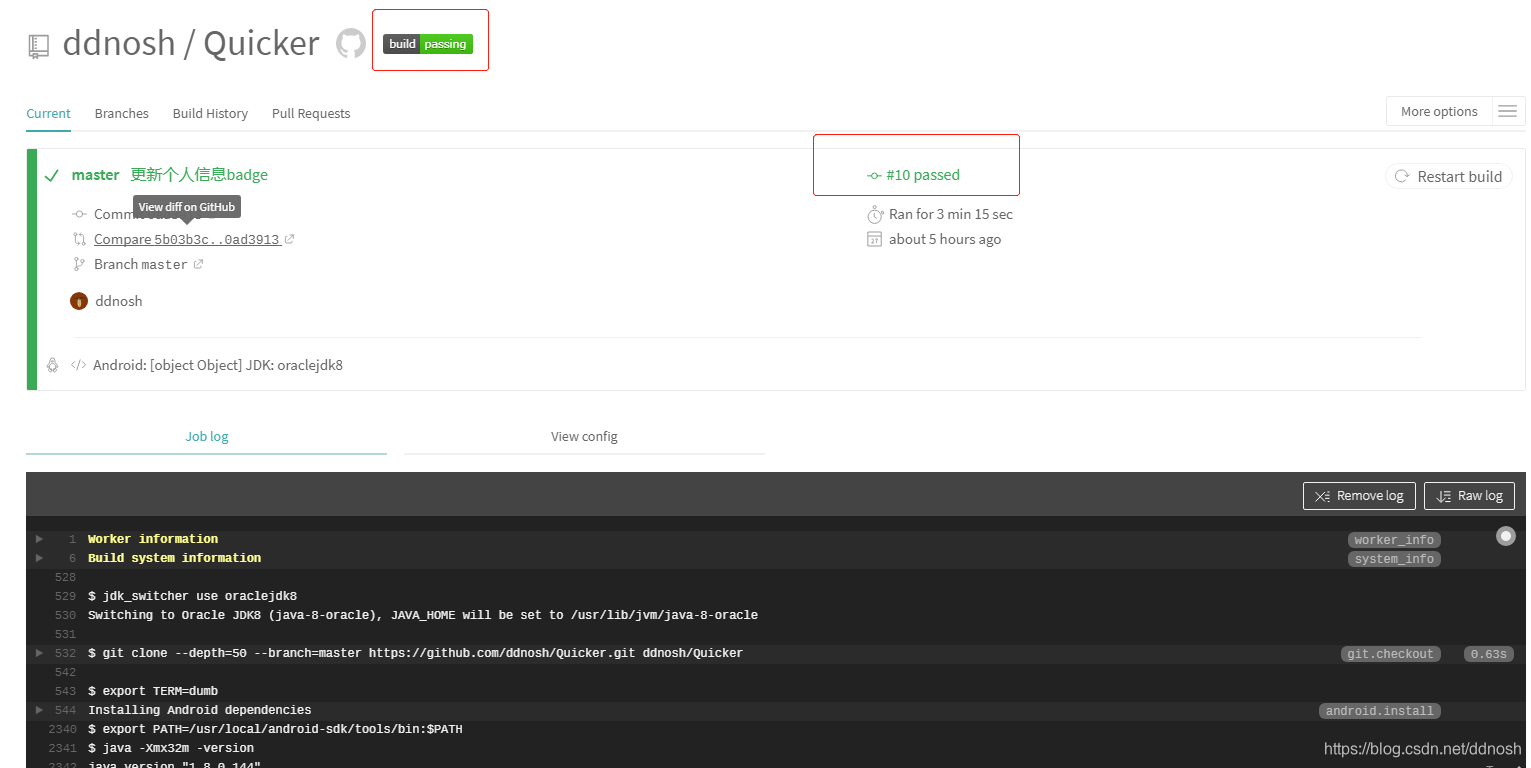
Task: Click the master branch name heading
Action: [x=96, y=175]
